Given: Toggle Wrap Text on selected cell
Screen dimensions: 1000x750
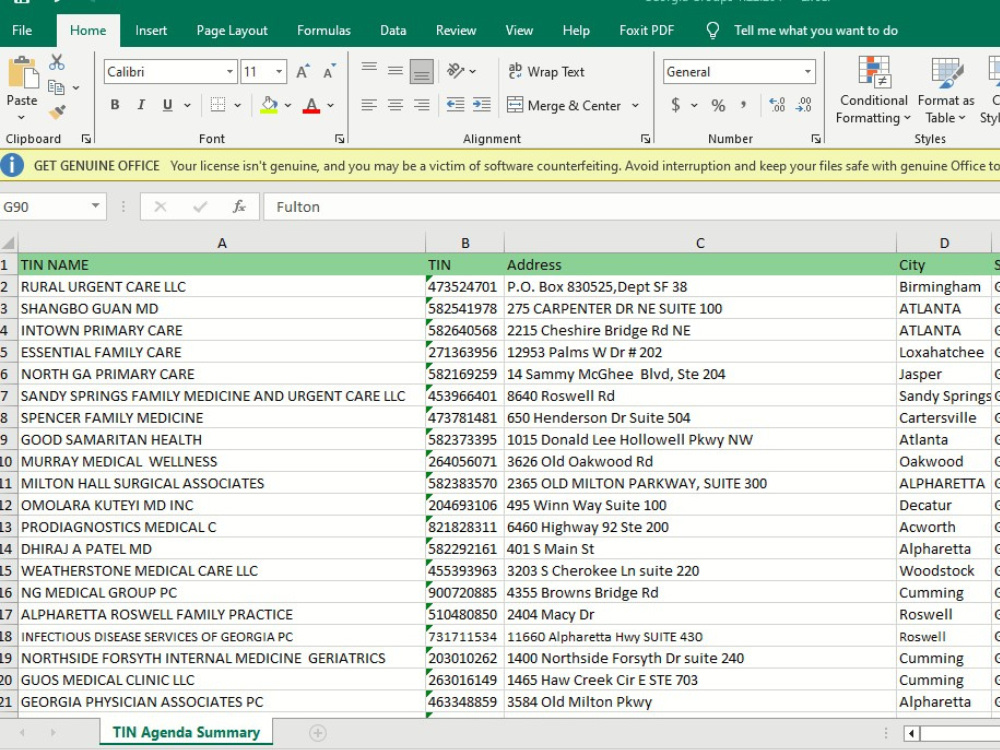Looking at the screenshot, I should point(547,71).
